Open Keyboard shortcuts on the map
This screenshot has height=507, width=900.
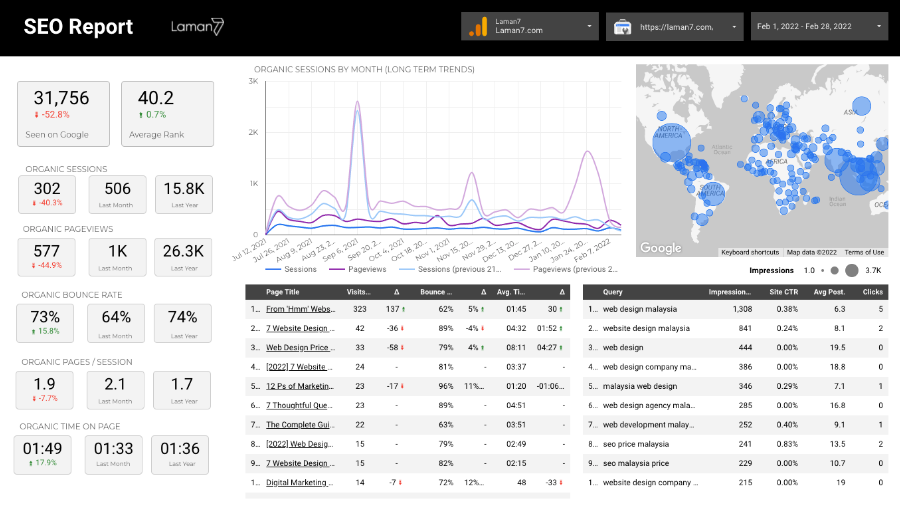(750, 252)
